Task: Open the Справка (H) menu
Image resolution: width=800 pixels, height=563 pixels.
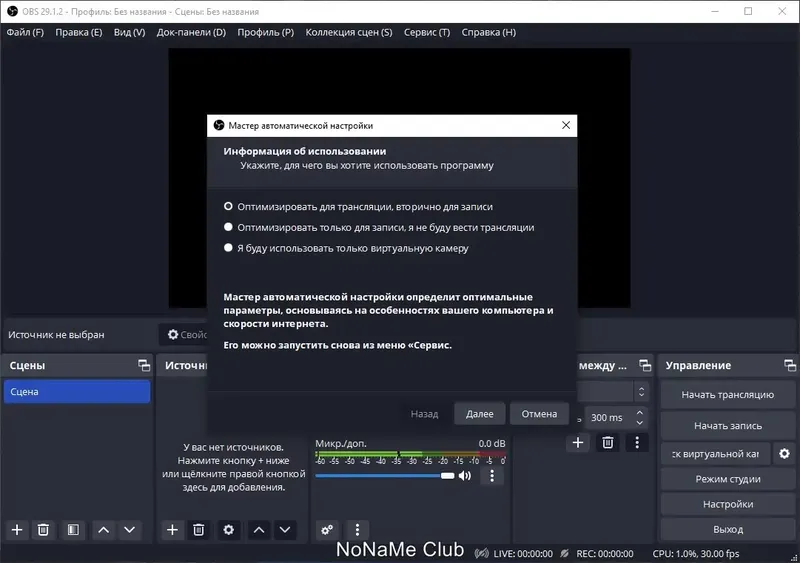Action: (x=489, y=32)
